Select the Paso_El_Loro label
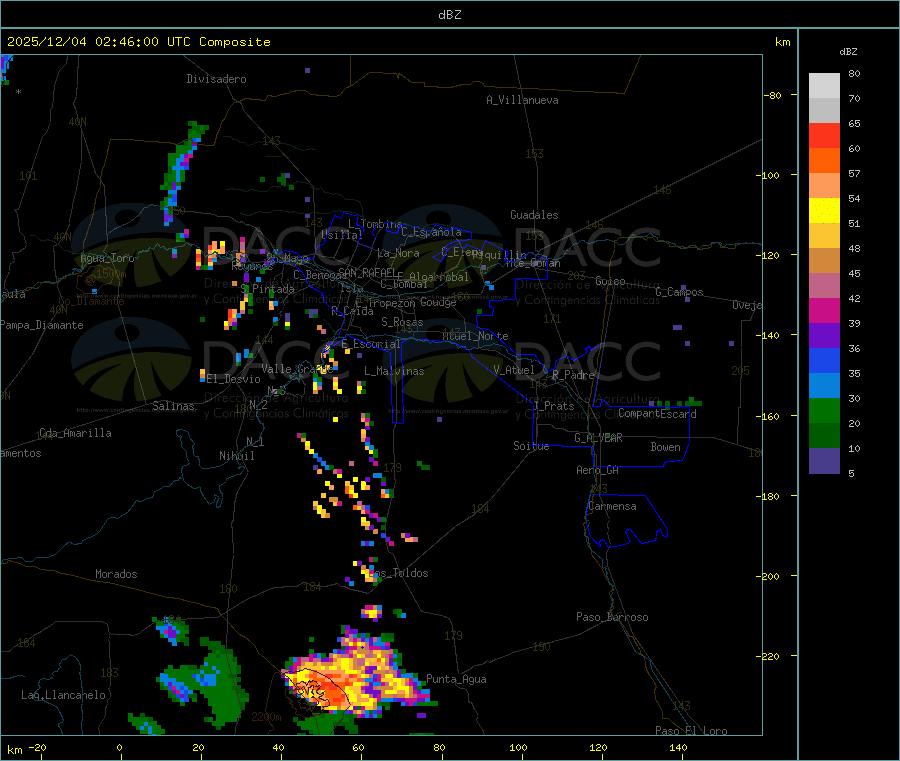The image size is (900, 761). point(692,731)
